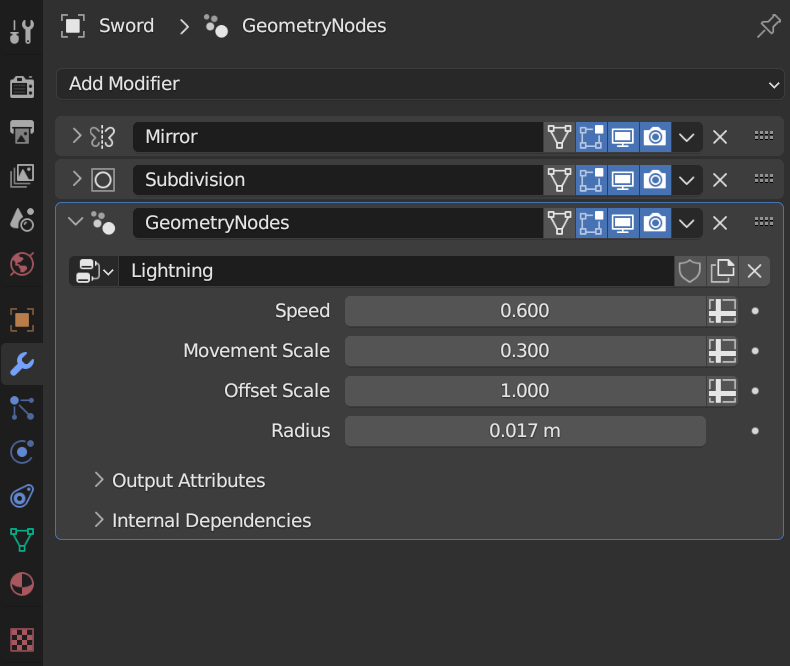Switch to the Material properties tab

pos(21,583)
